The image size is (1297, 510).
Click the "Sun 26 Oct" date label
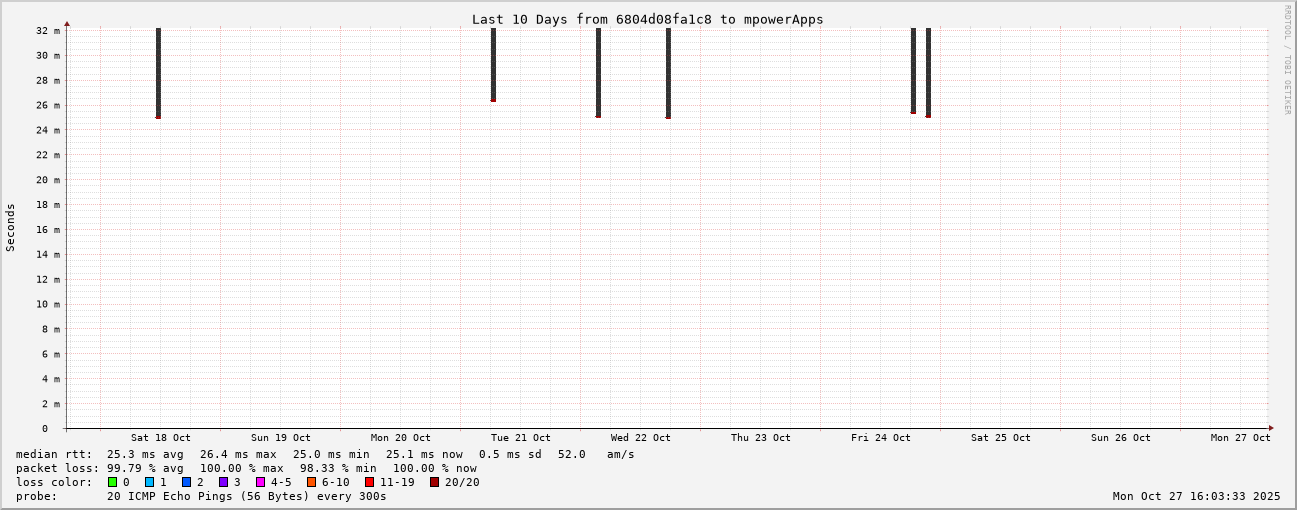pos(1120,438)
